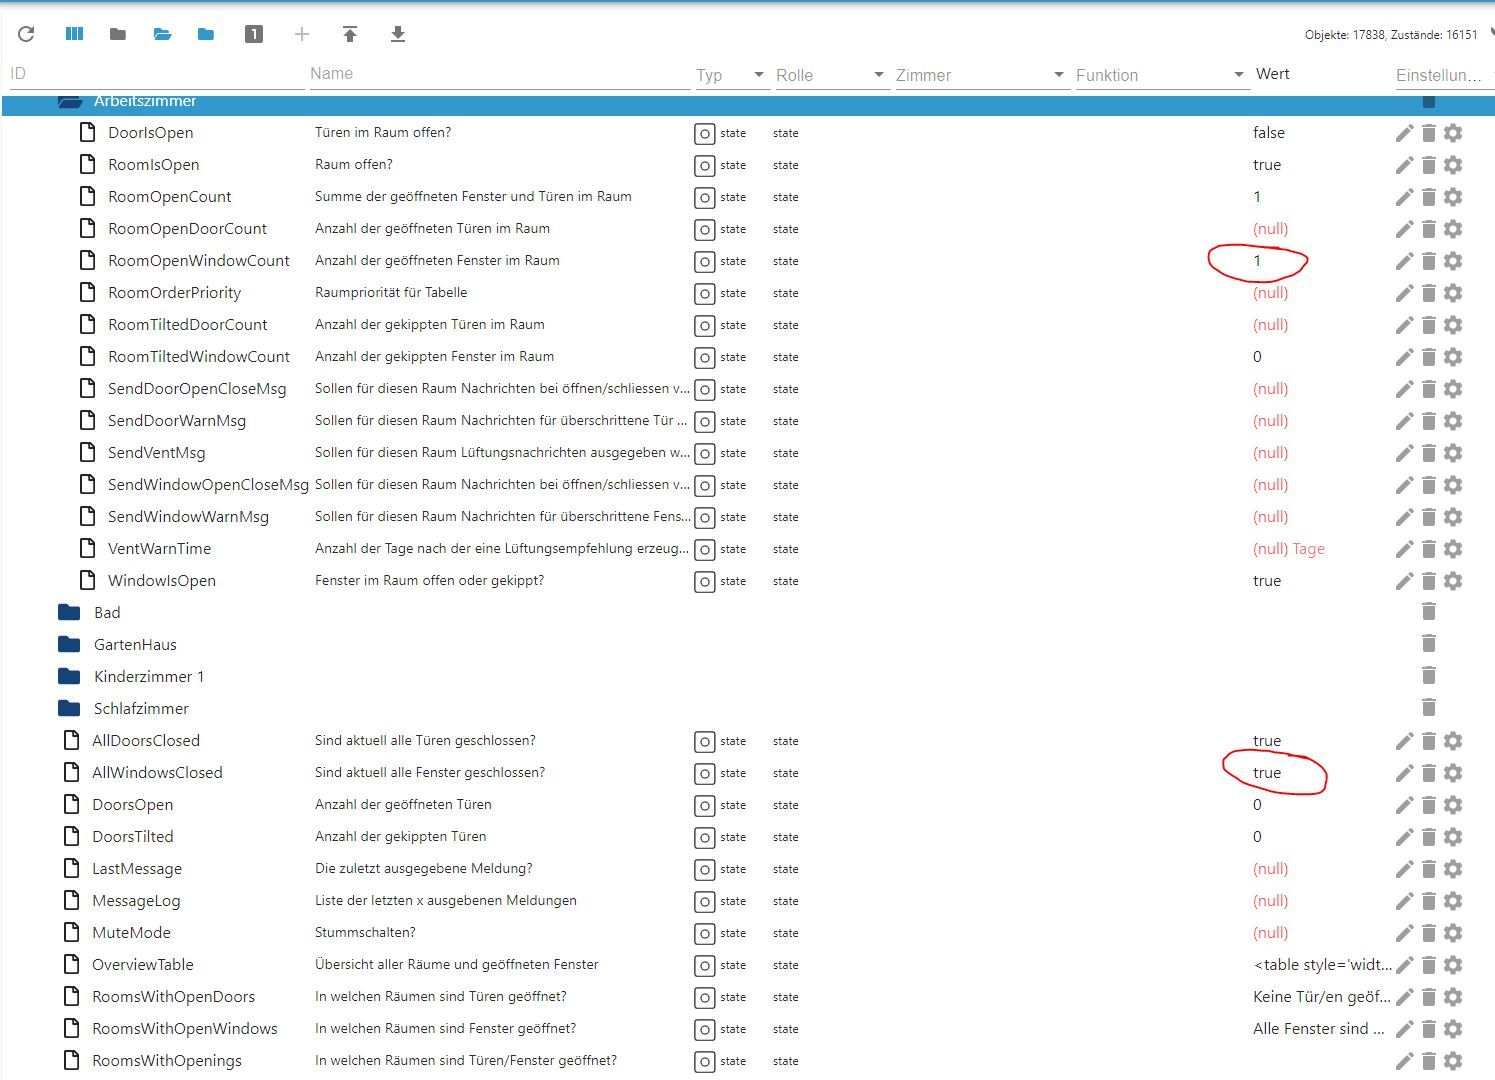This screenshot has height=1080, width=1495.
Task: Click the VentWarnTime value (null) Tage
Action: pos(1289,549)
